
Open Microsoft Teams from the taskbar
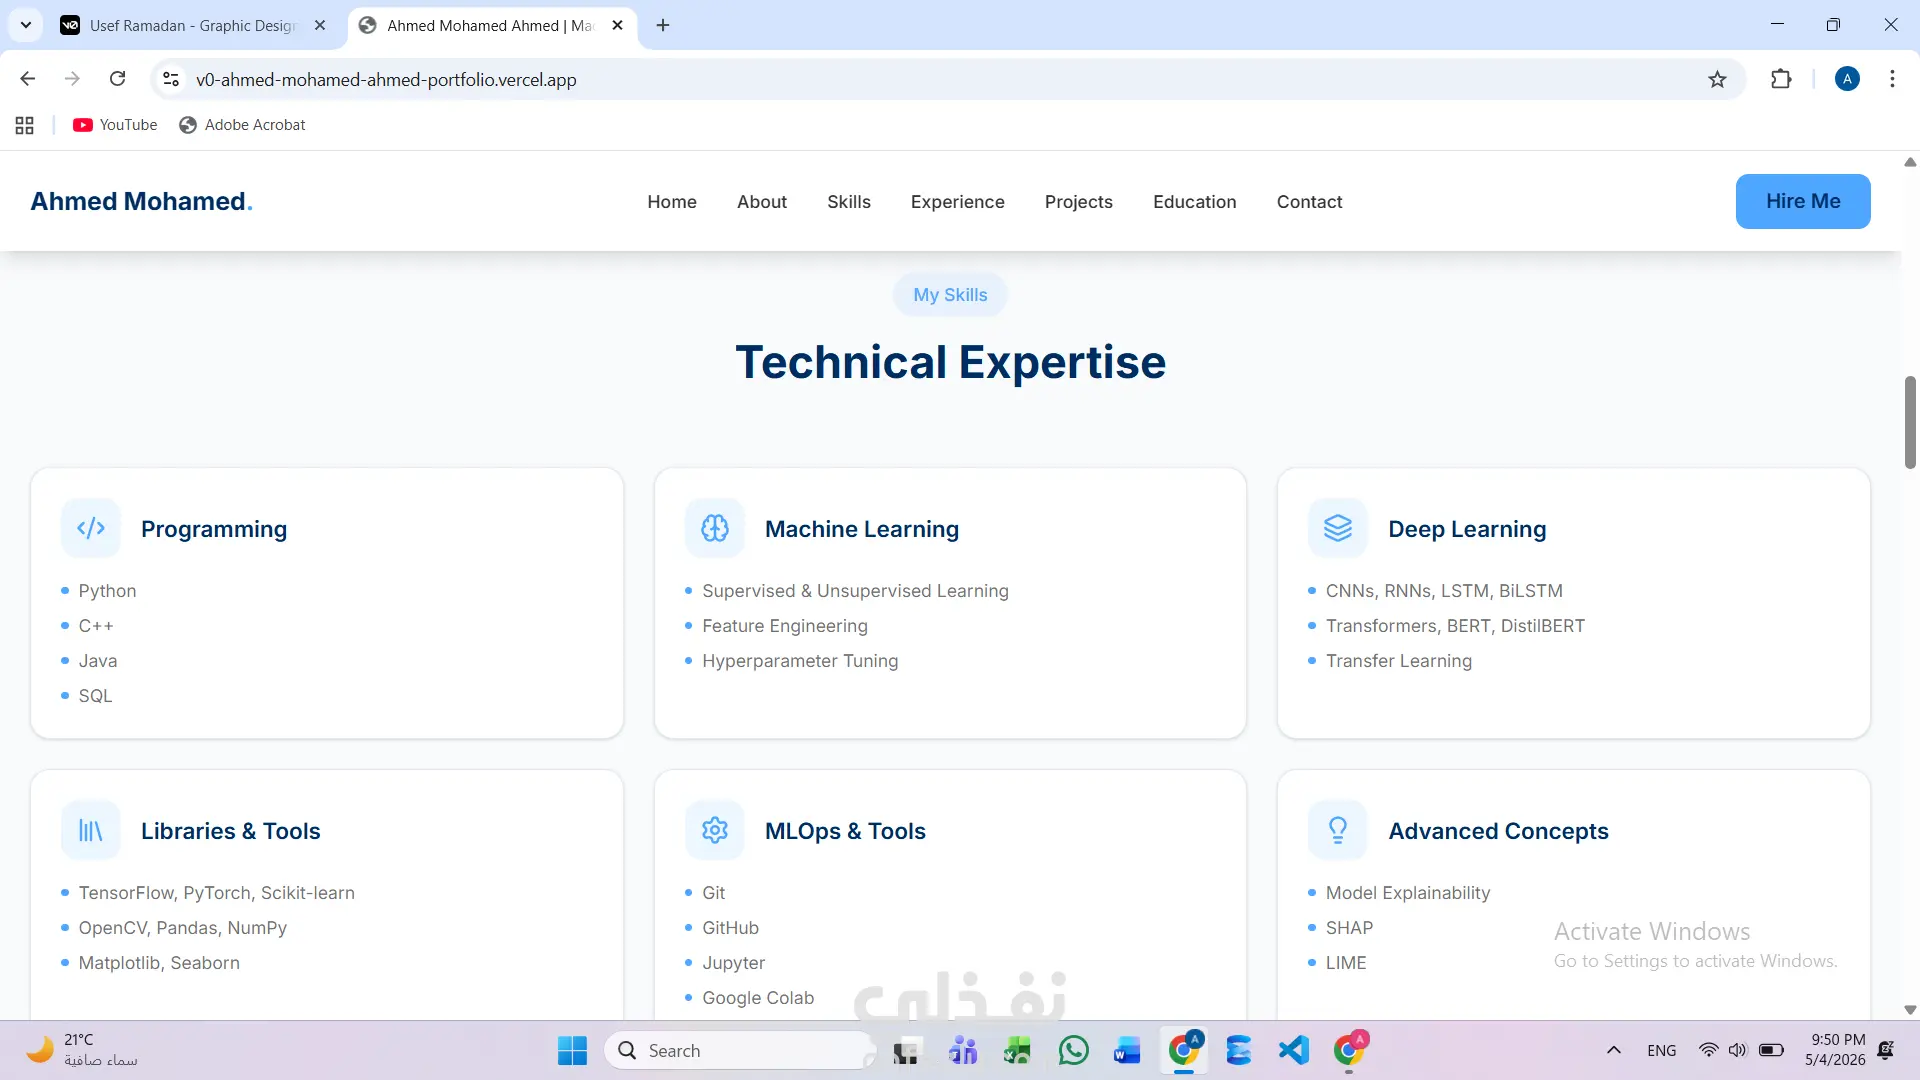(964, 1051)
